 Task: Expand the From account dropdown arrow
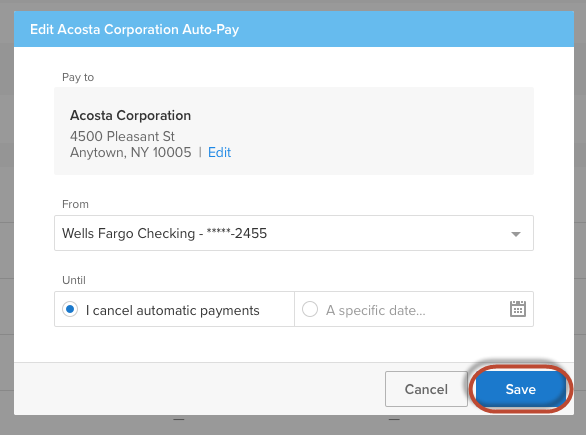[516, 234]
